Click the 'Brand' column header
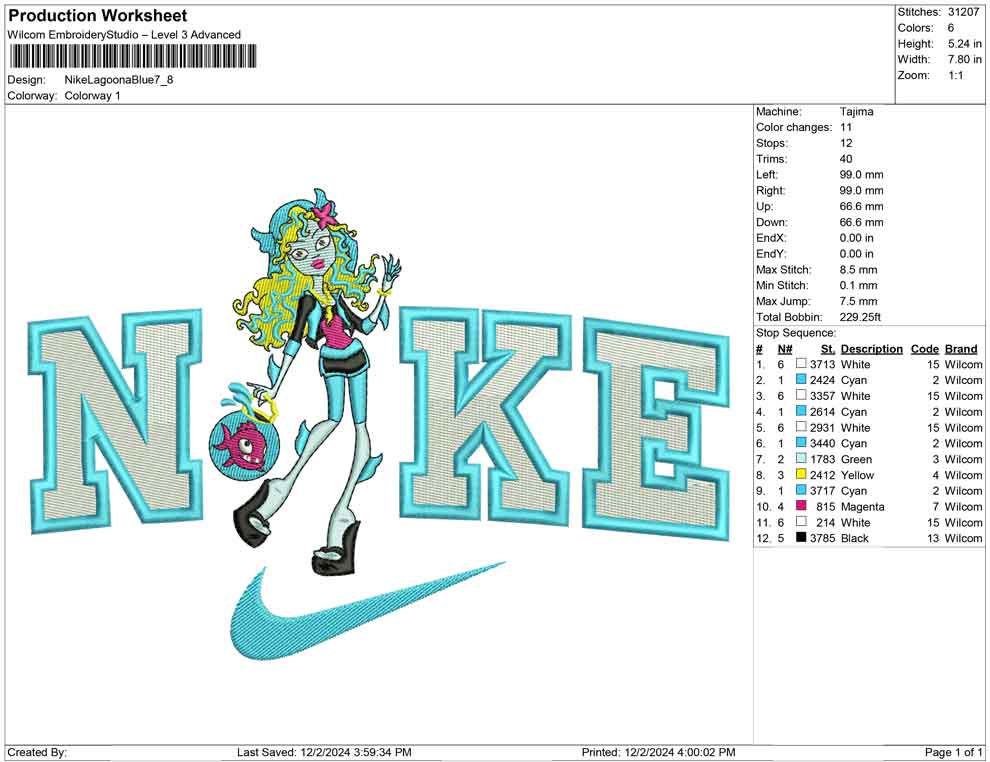 pos(961,348)
